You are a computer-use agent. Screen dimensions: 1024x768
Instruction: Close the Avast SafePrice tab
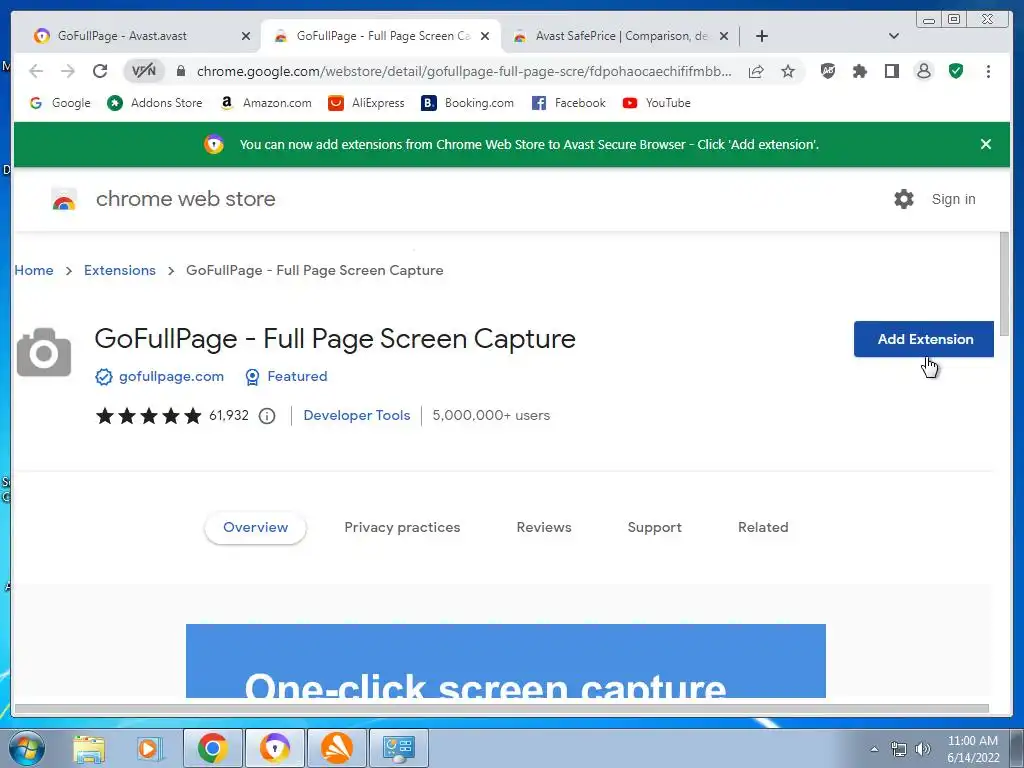(724, 36)
